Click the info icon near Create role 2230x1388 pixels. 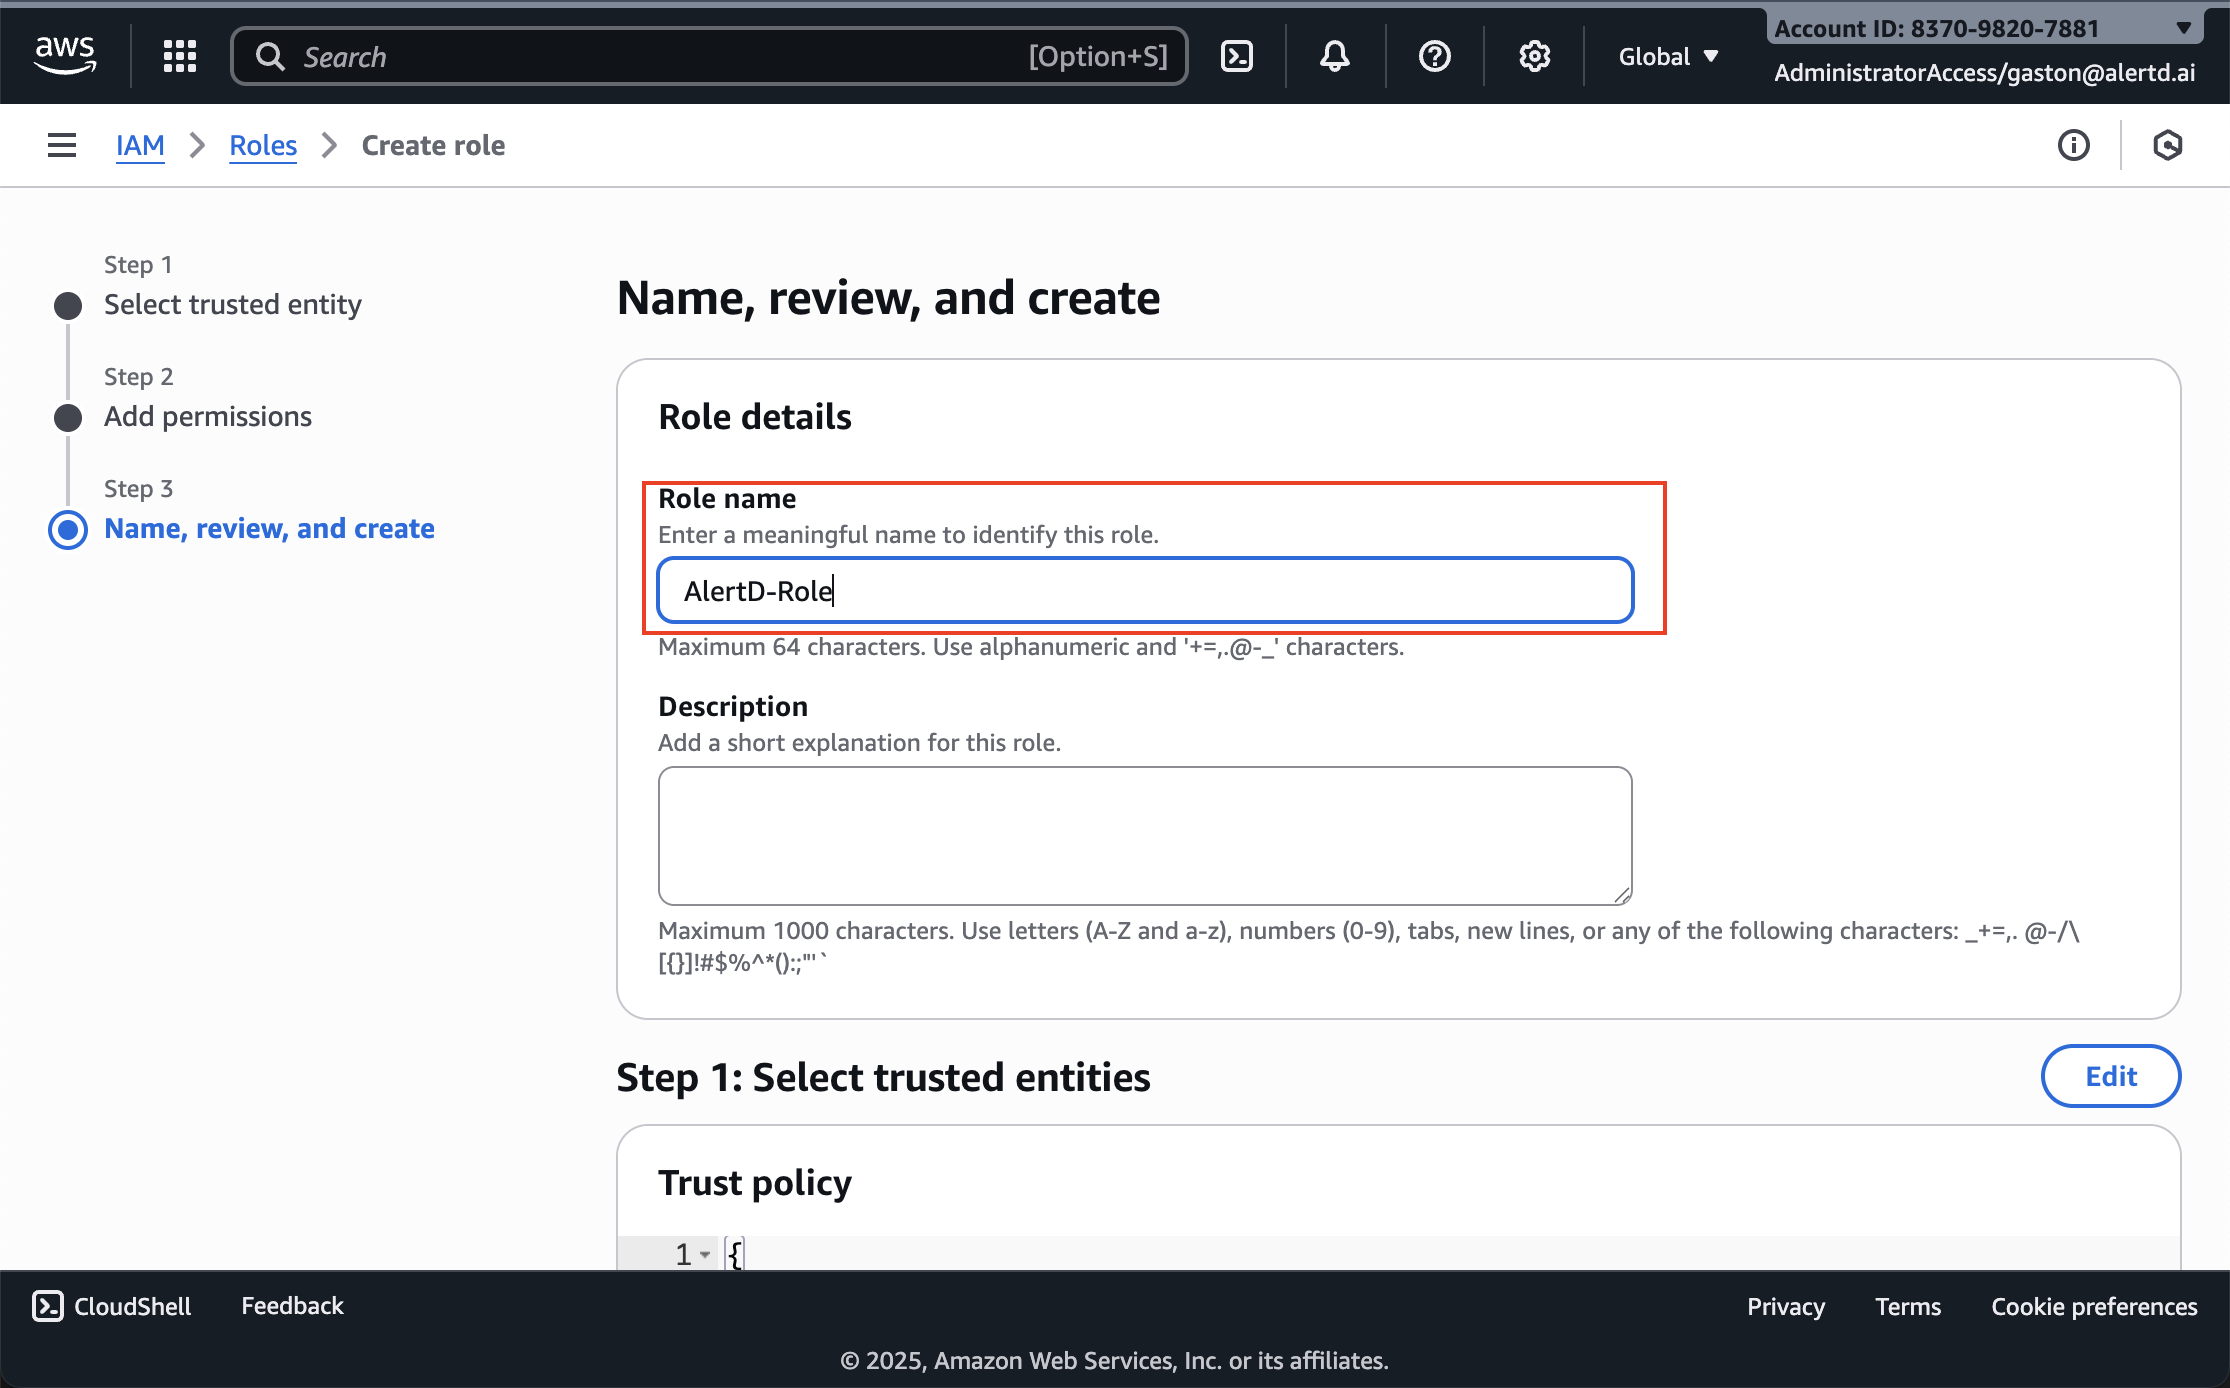(x=2074, y=145)
